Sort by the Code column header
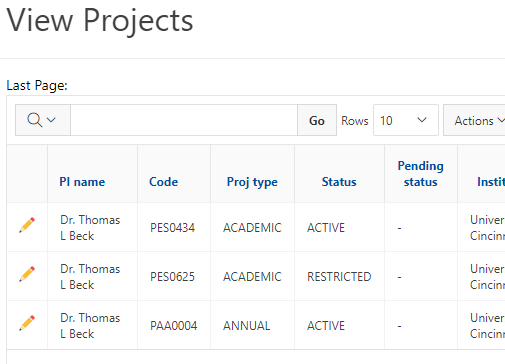Screen dimensions: 505x364 [x=163, y=182]
